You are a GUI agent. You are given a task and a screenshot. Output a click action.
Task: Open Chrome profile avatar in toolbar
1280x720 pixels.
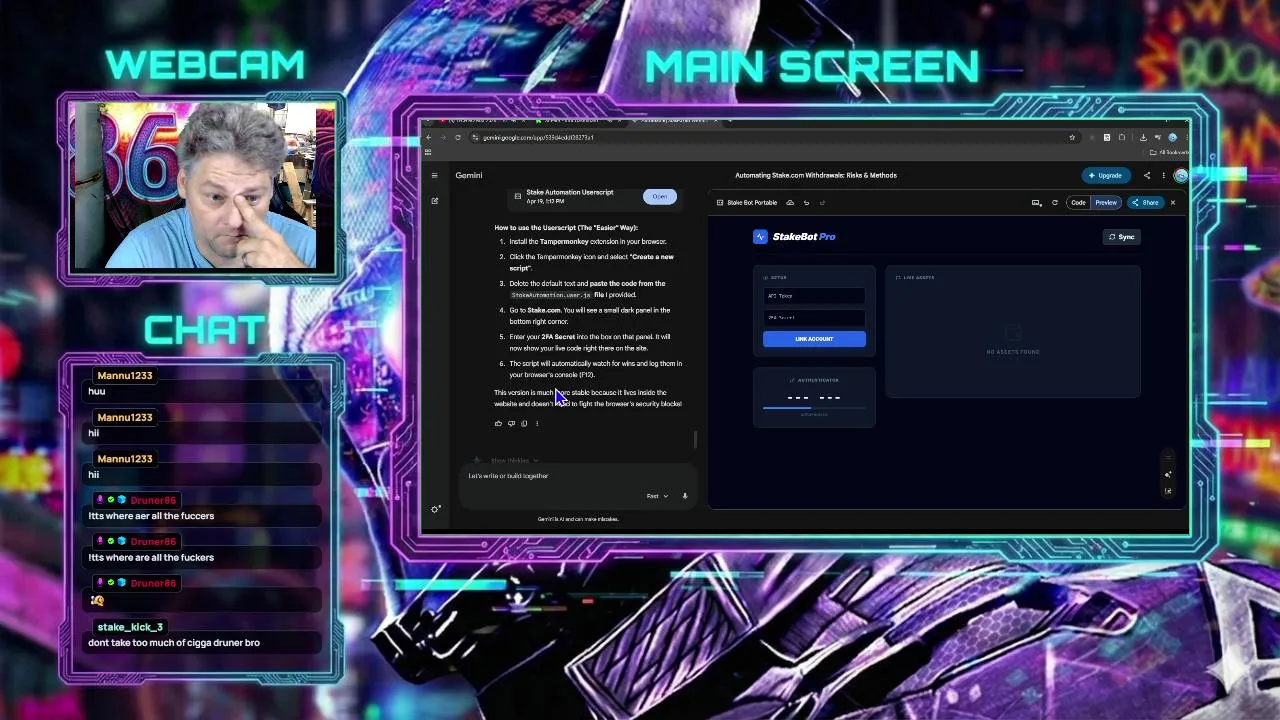pos(1173,137)
